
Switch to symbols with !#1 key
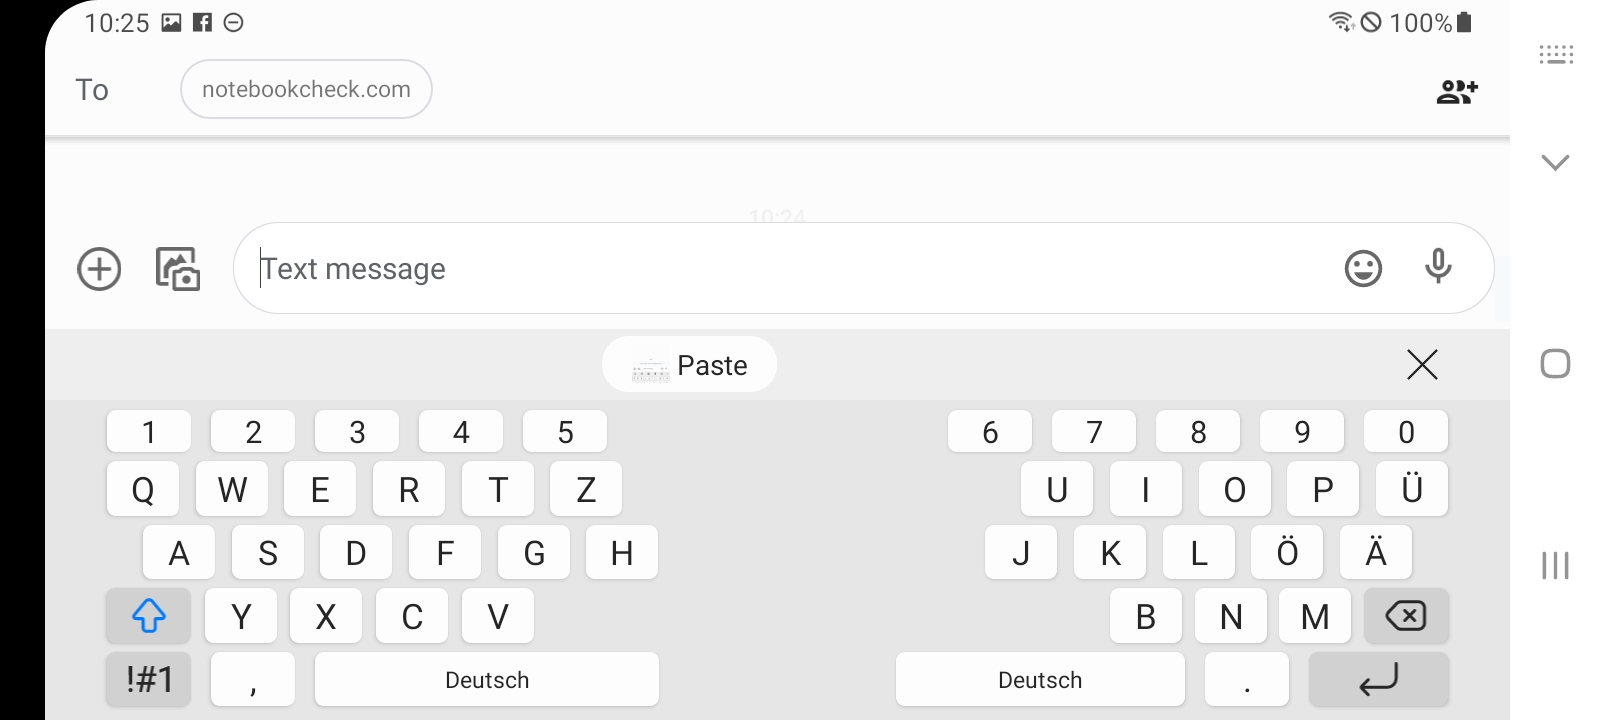click(149, 680)
